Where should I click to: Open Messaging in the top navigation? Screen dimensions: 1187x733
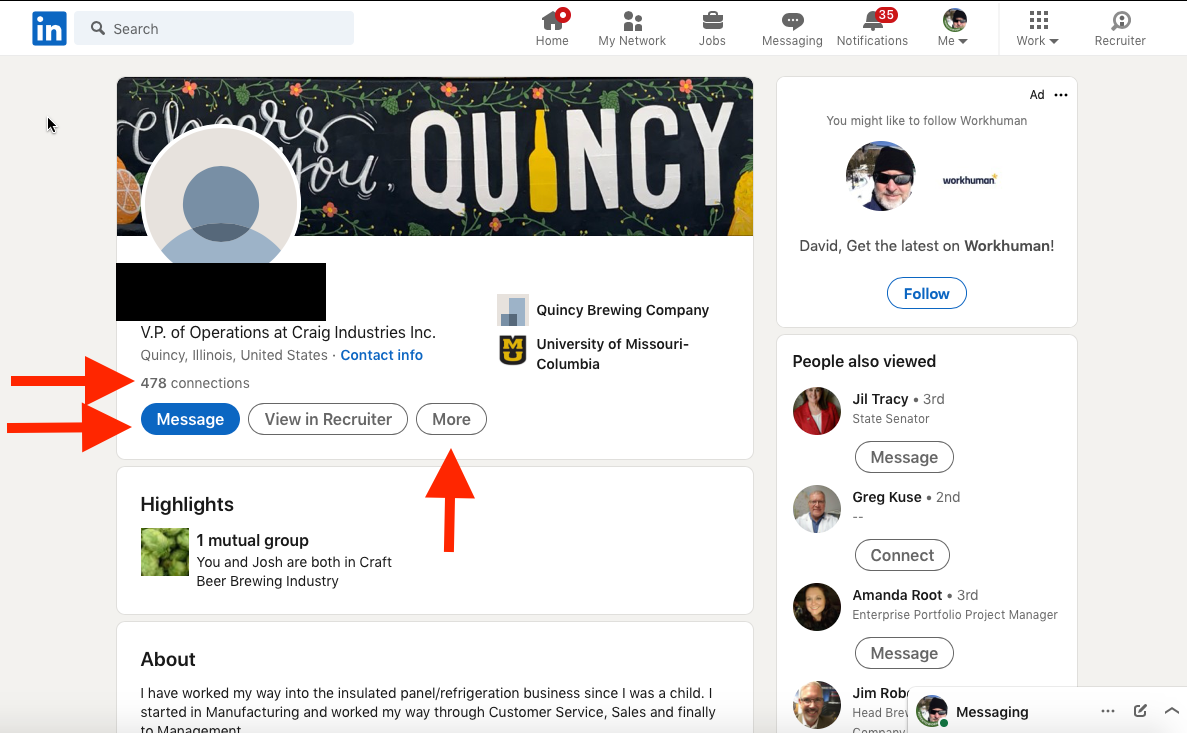click(x=792, y=29)
